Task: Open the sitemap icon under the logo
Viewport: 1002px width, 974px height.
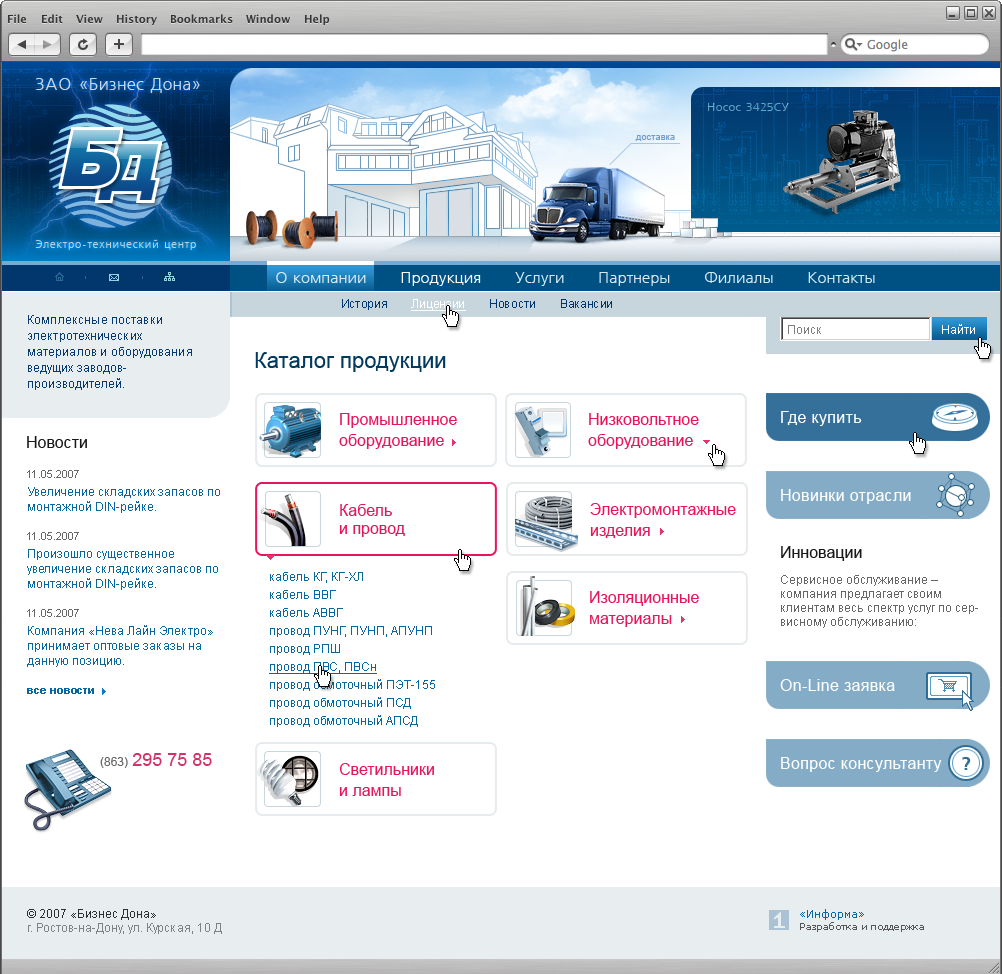Action: (x=169, y=277)
